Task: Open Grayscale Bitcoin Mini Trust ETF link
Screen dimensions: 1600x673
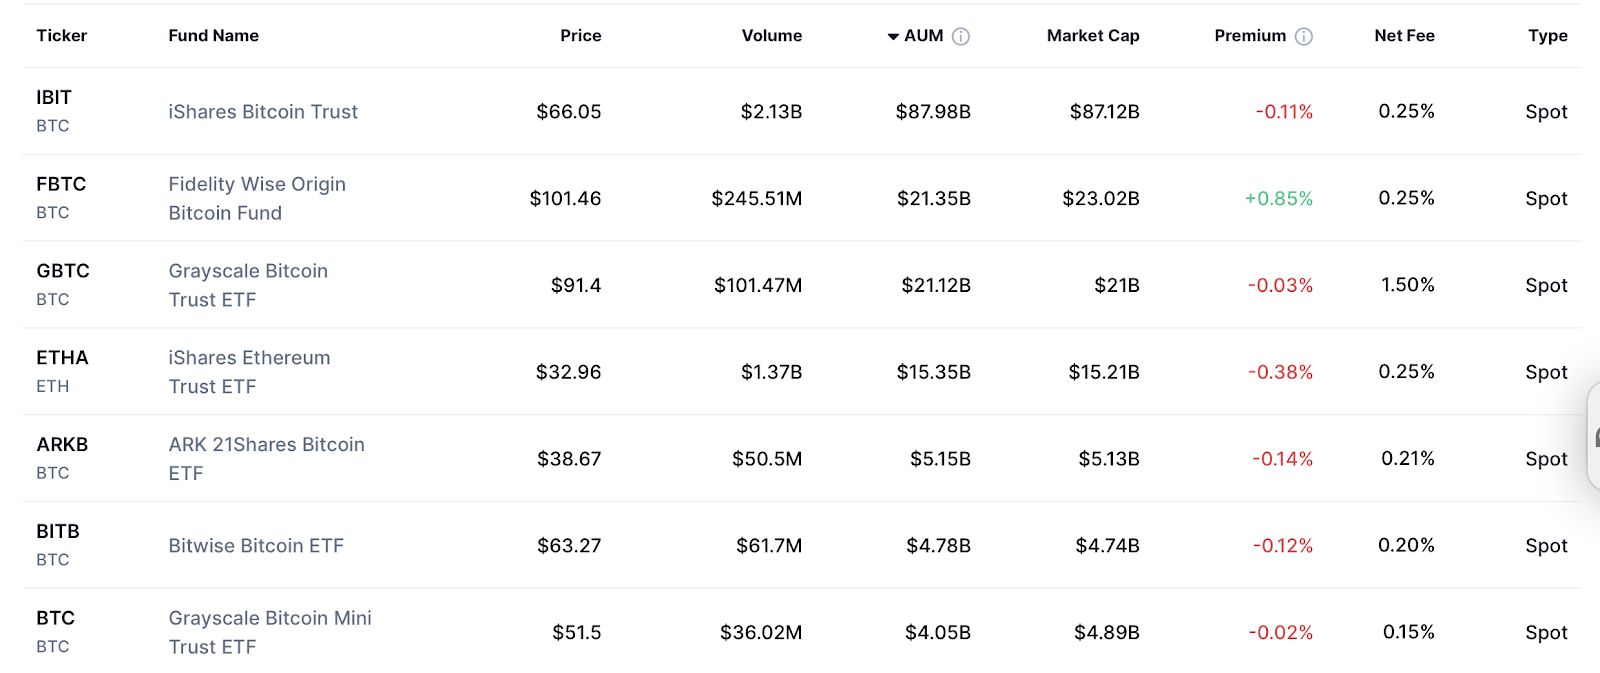Action: click(x=270, y=632)
